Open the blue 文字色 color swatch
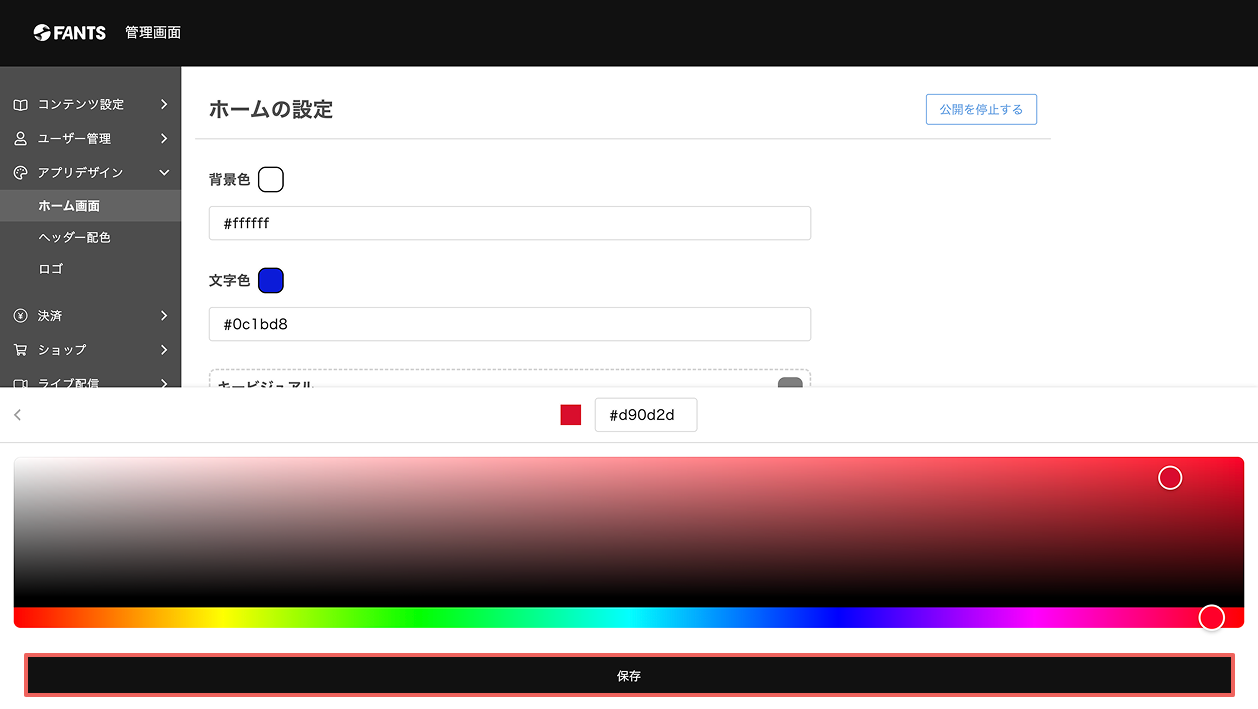 (271, 281)
